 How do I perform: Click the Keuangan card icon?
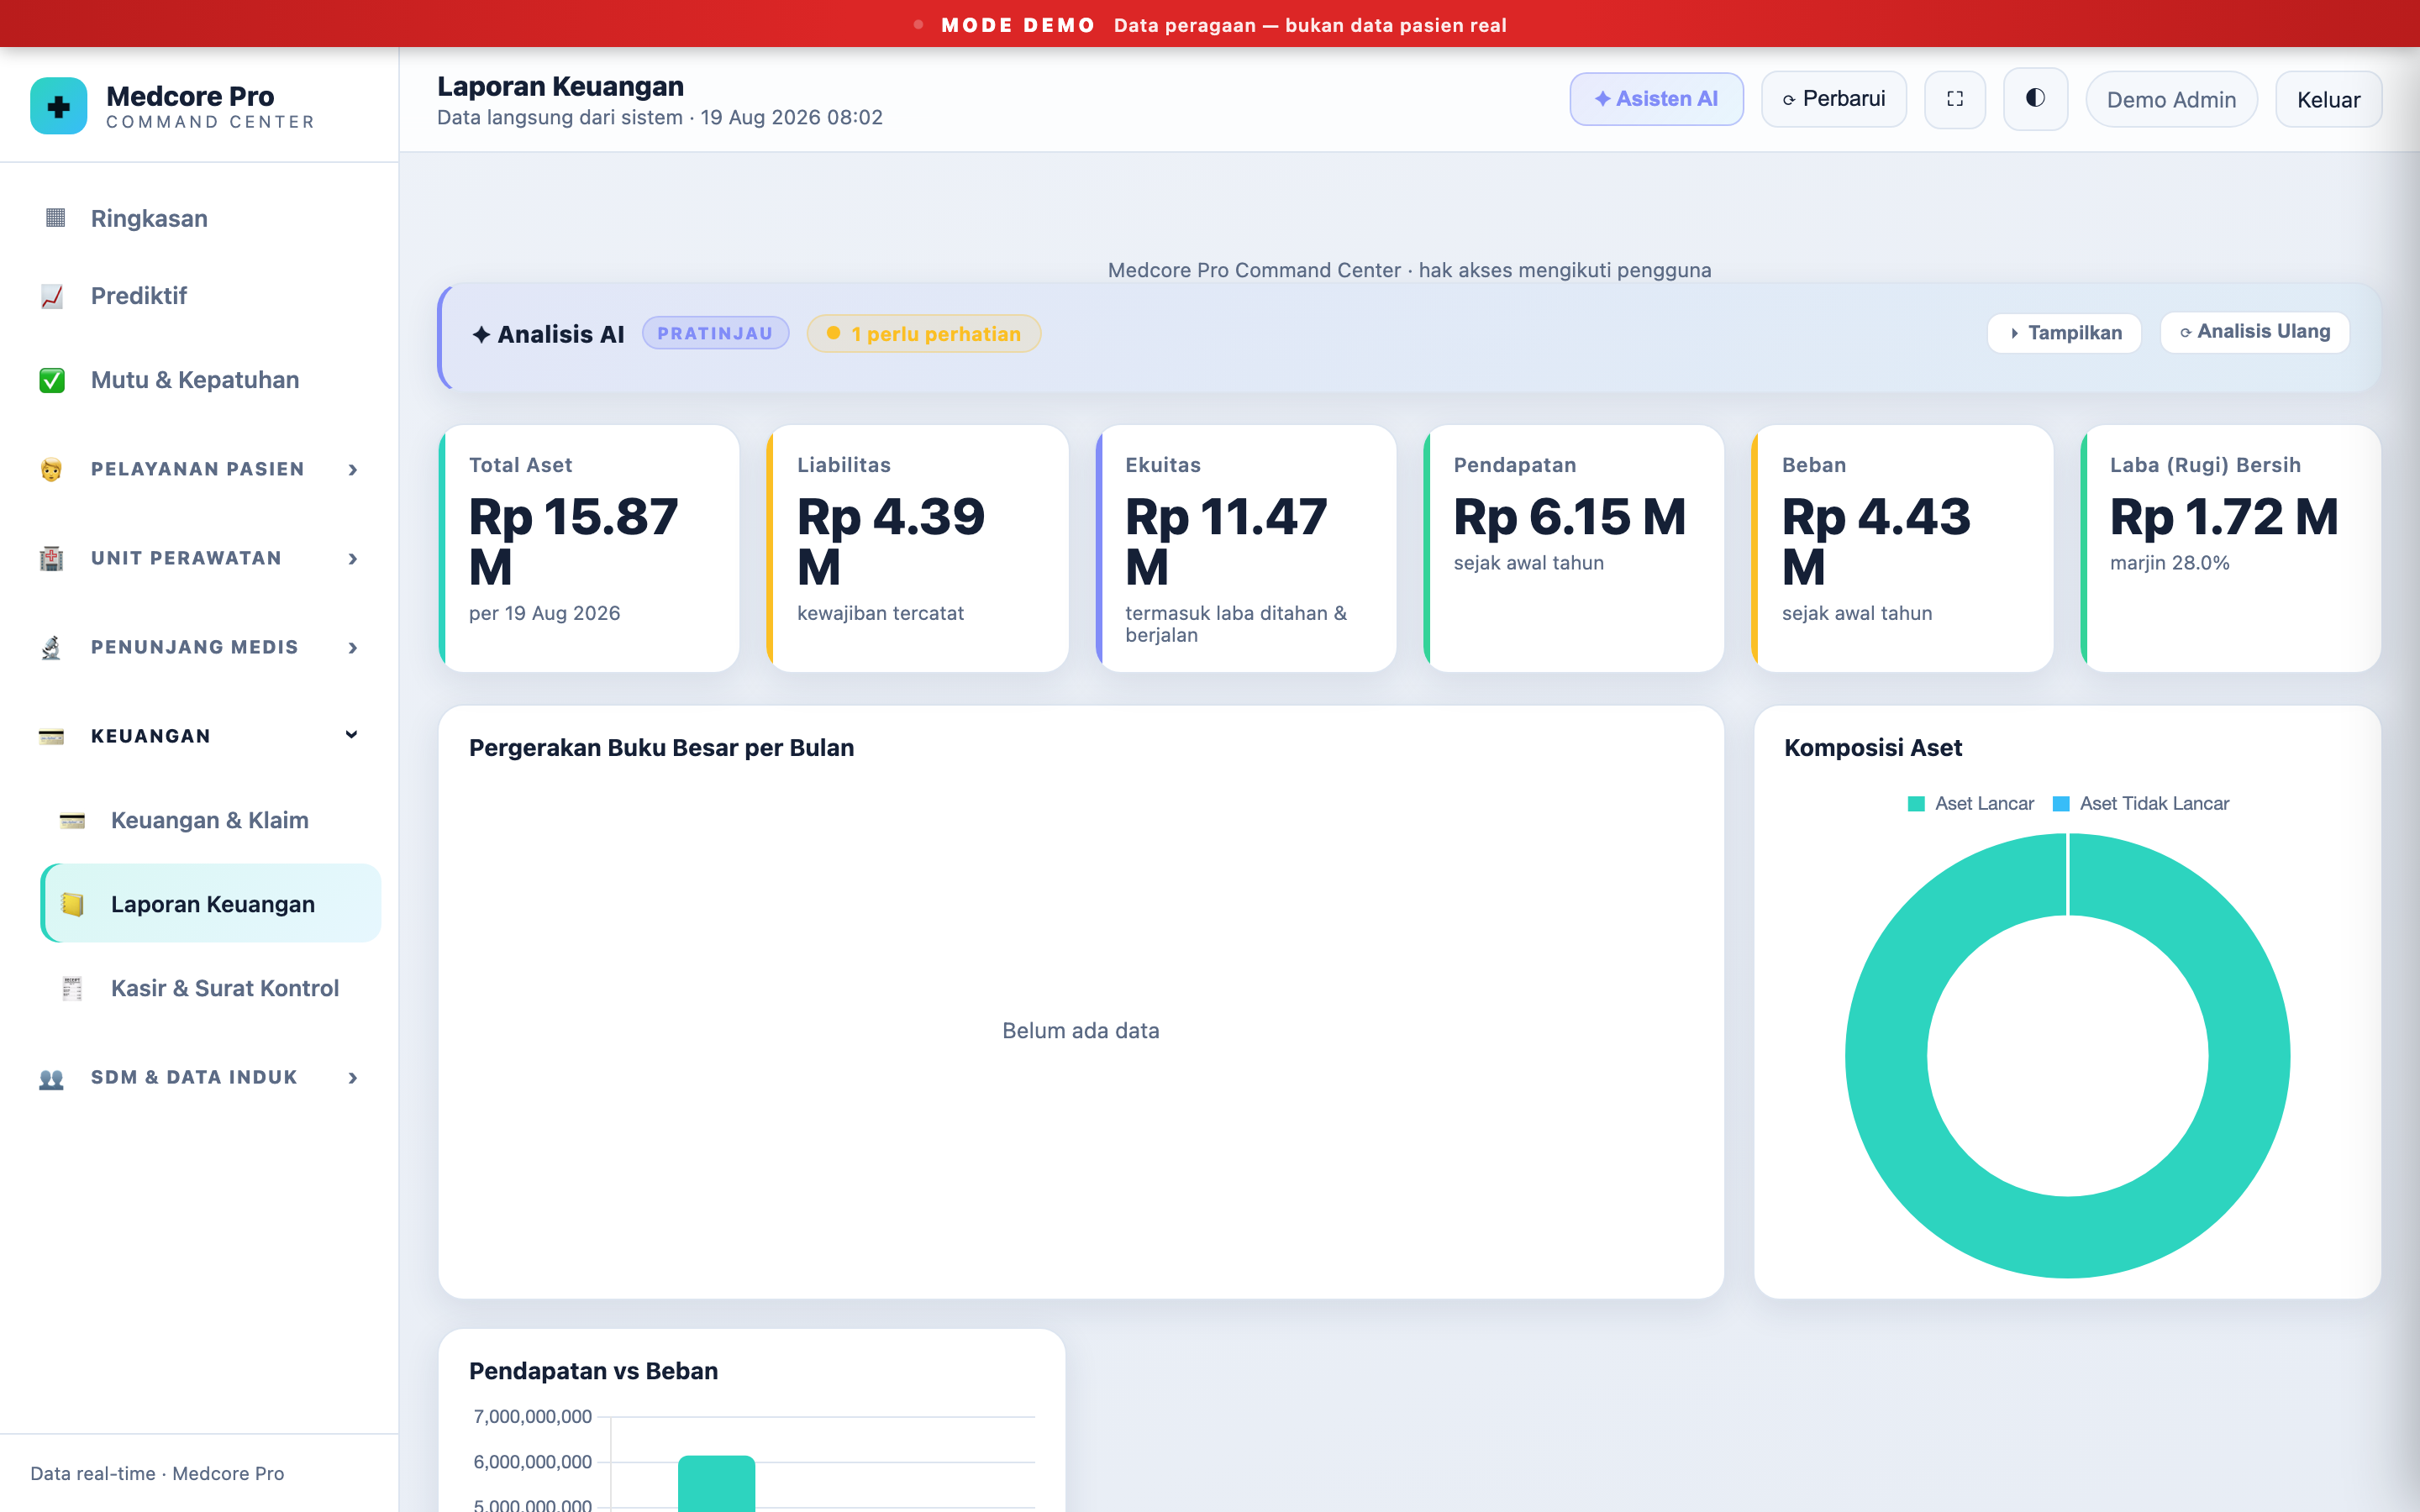(52, 736)
